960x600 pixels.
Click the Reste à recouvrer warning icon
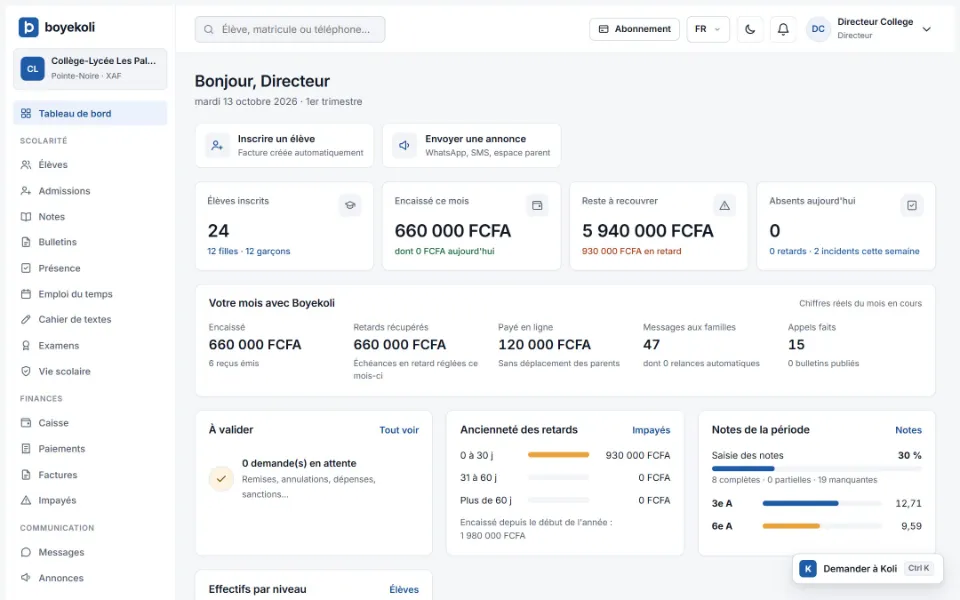click(x=724, y=206)
